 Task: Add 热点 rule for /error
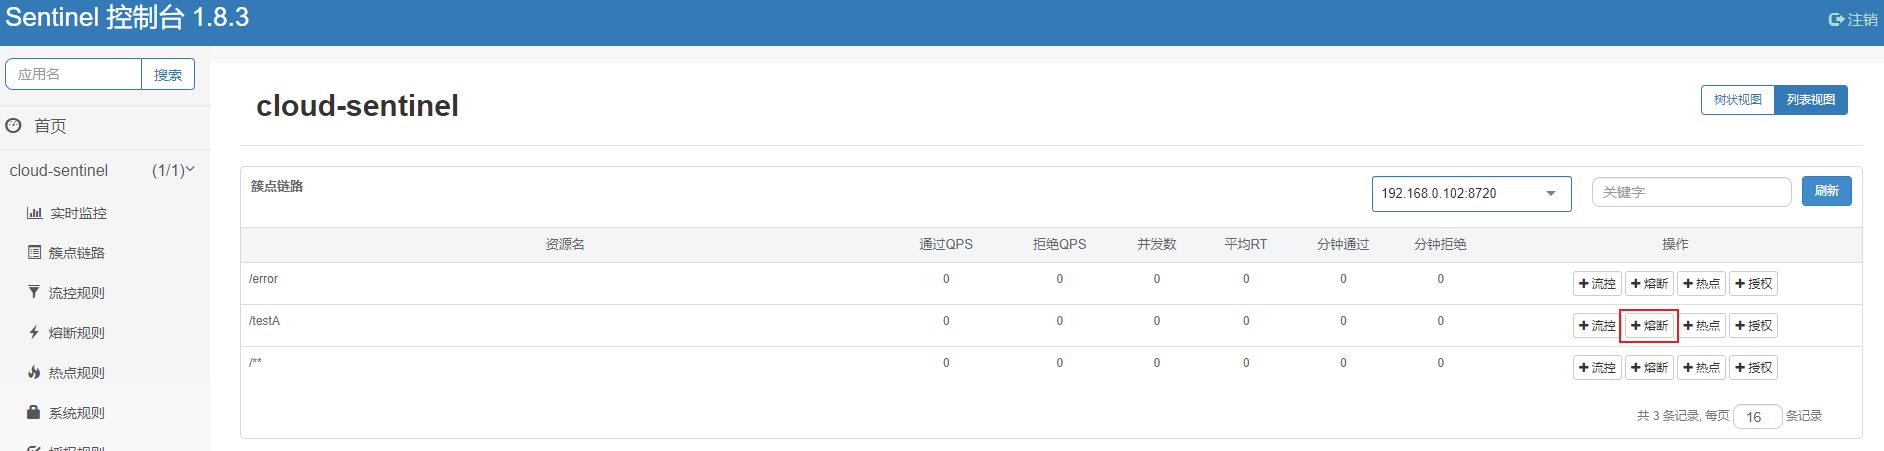[1701, 284]
